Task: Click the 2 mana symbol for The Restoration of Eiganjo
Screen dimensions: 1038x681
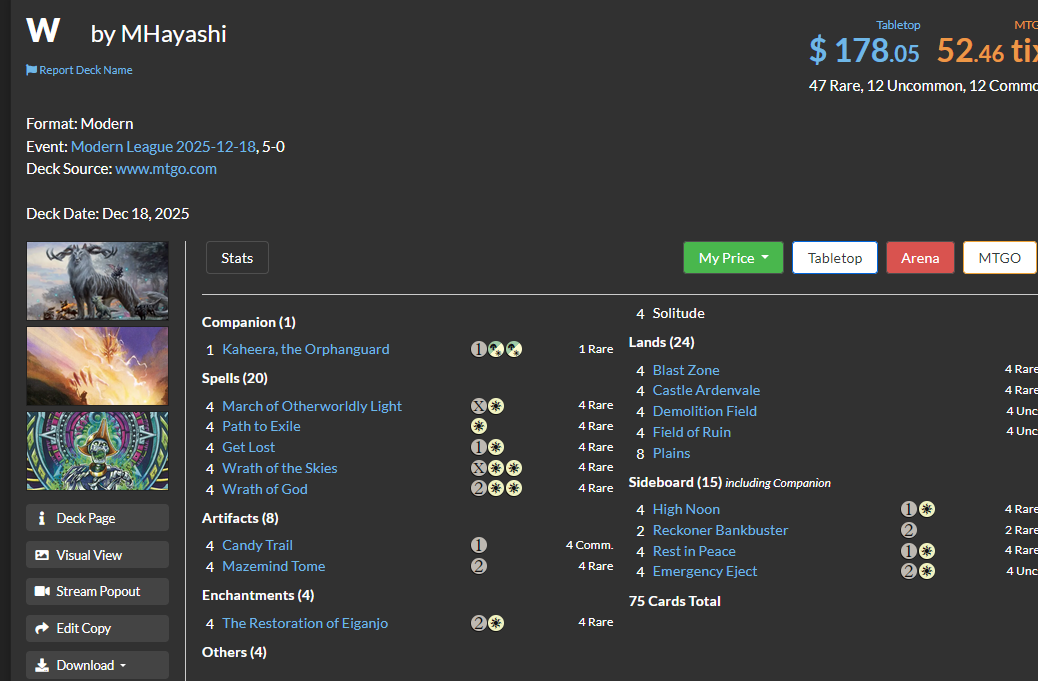Action: click(479, 623)
